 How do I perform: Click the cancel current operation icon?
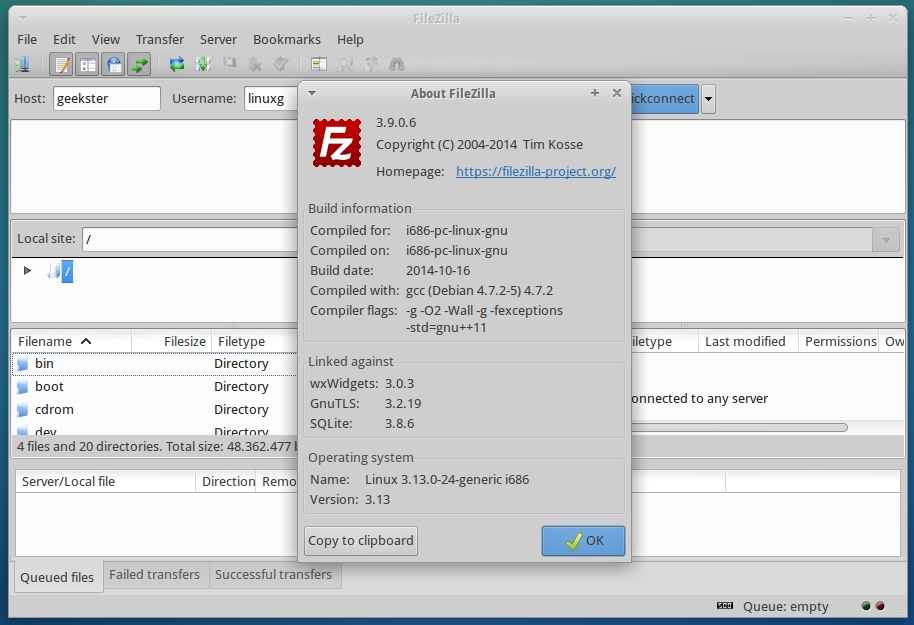tap(229, 64)
